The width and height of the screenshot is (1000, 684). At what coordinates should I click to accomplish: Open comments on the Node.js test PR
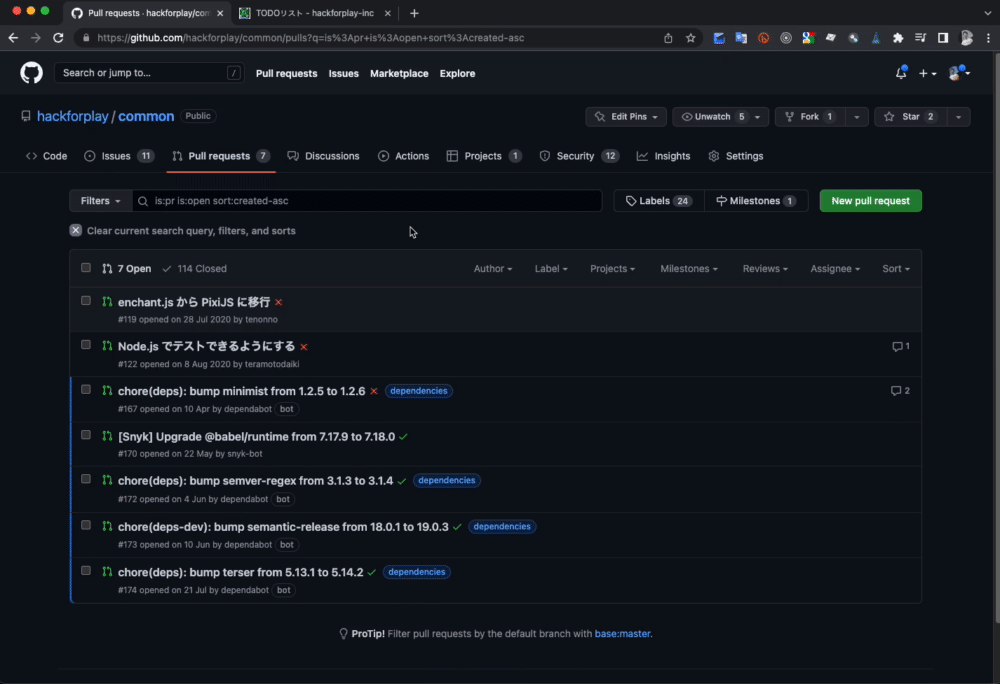click(899, 345)
